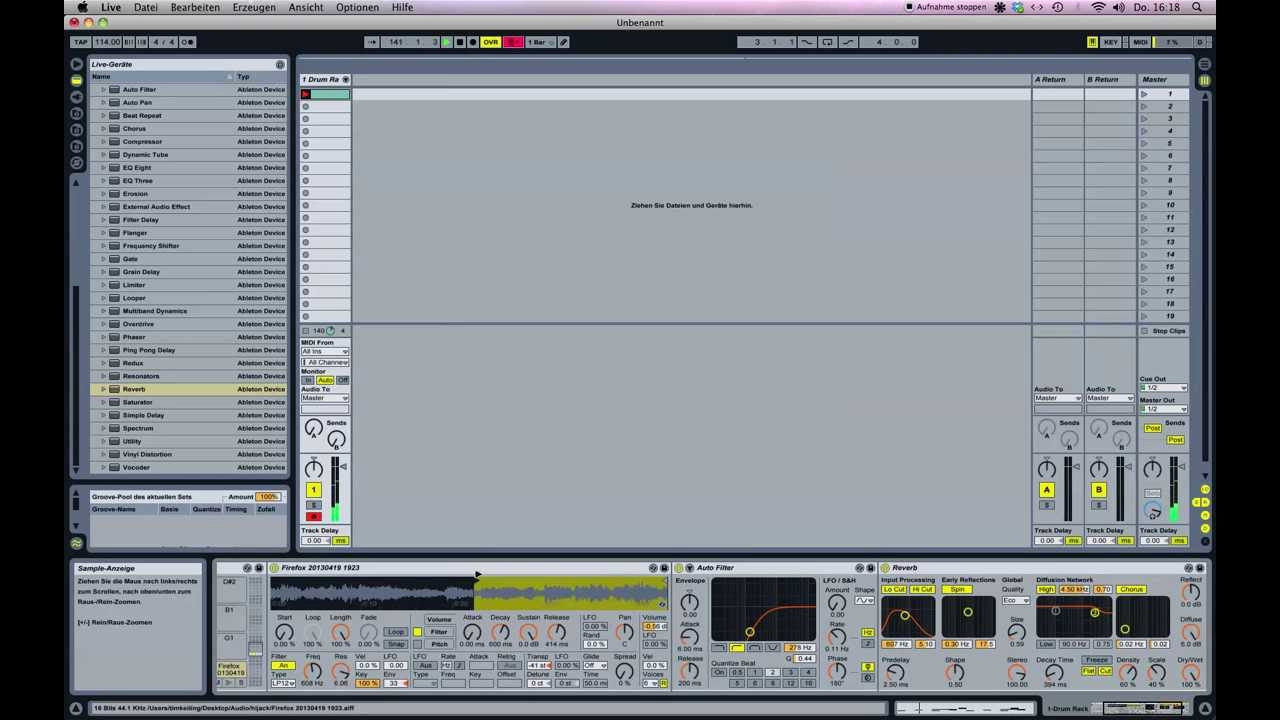
Task: Launch scene 1 in the Master track
Action: (1145, 94)
